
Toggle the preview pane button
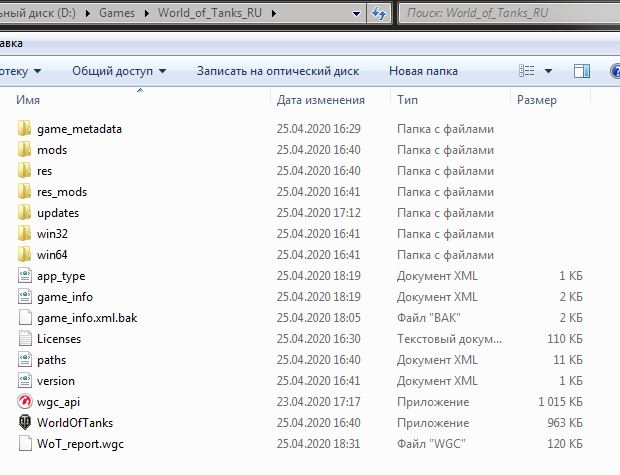(x=581, y=71)
